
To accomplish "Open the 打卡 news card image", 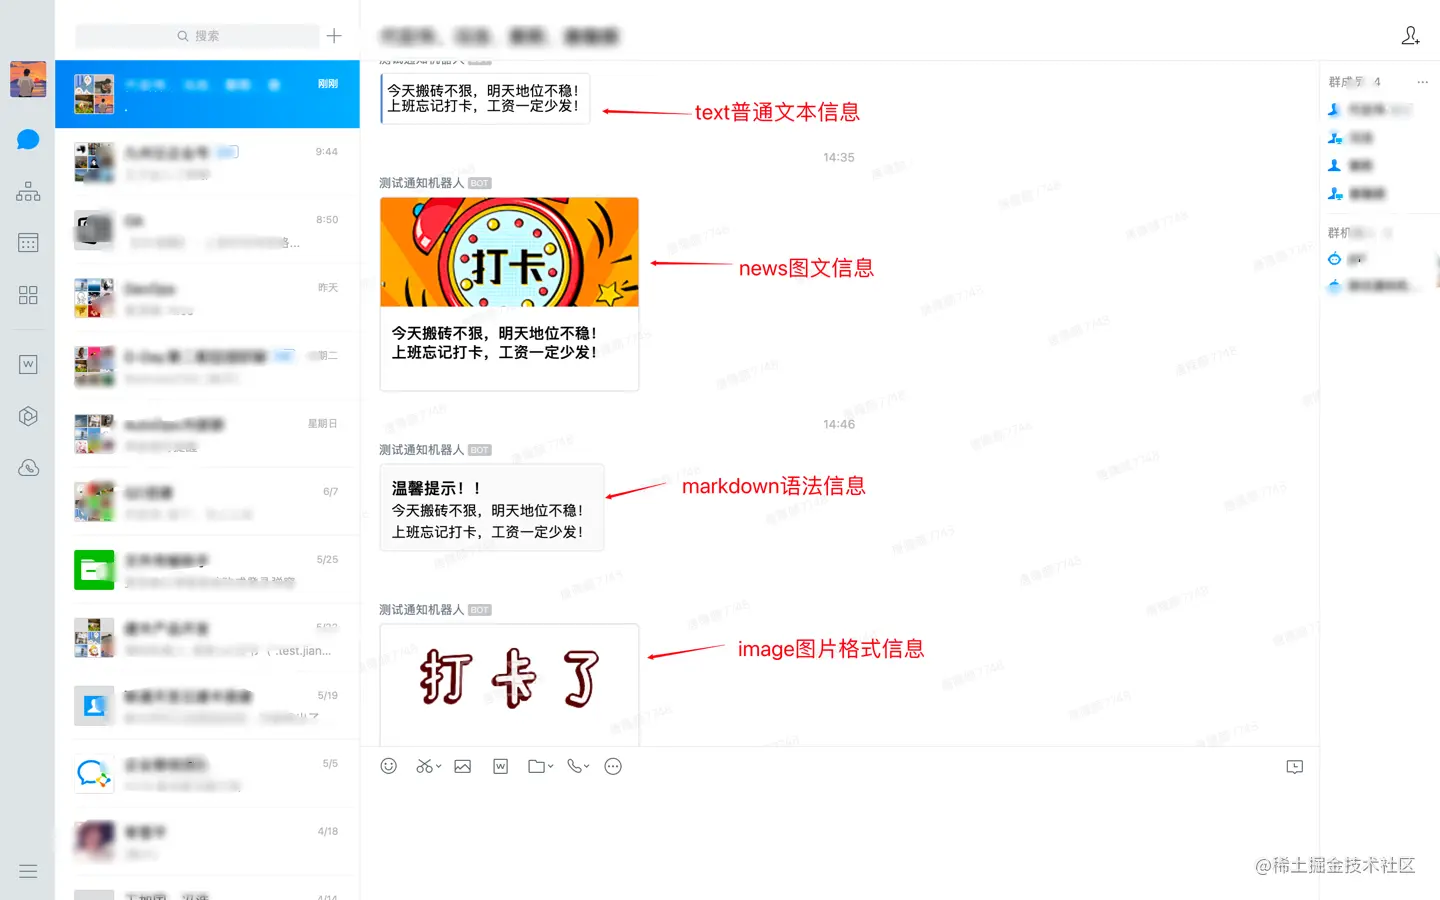I will (x=509, y=252).
